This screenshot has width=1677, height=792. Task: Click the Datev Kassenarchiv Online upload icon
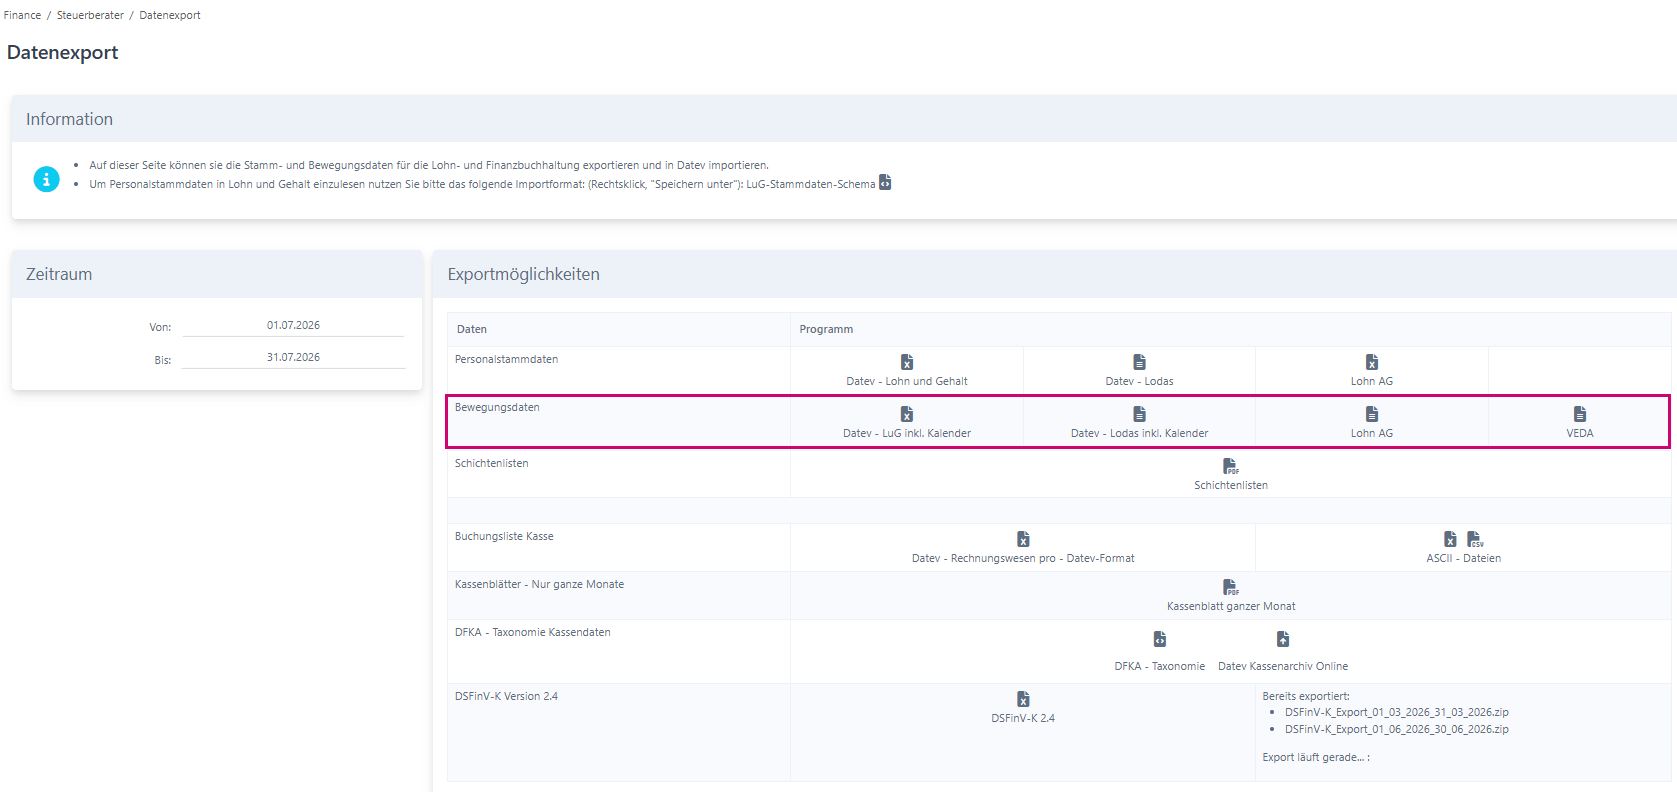tap(1283, 639)
